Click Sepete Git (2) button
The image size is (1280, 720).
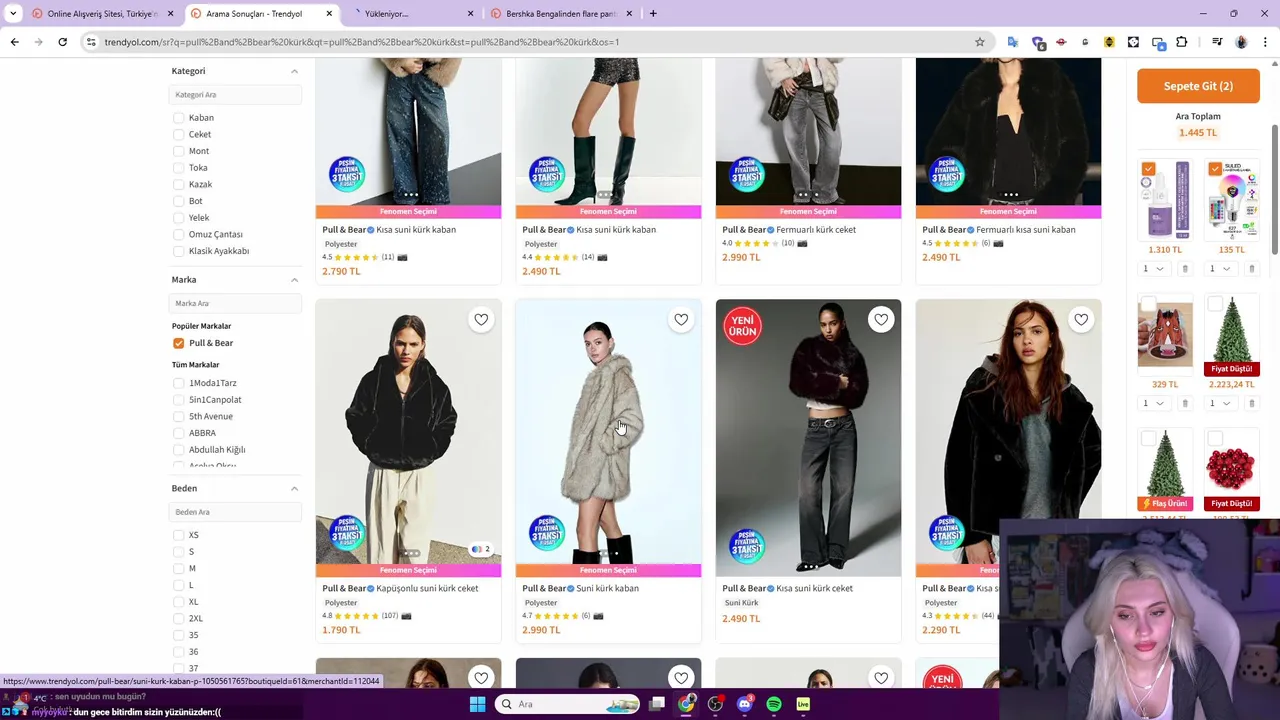(1198, 86)
